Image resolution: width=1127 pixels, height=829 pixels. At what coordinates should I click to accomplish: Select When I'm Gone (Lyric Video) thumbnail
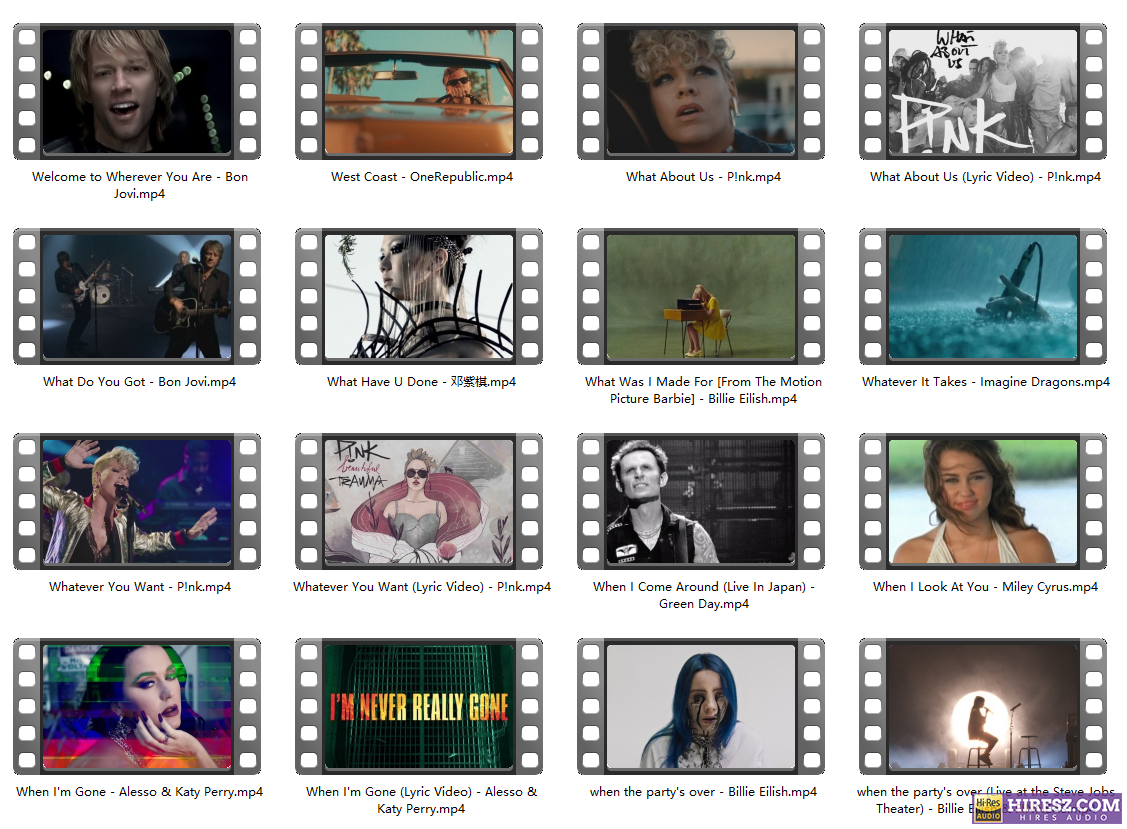tap(419, 706)
